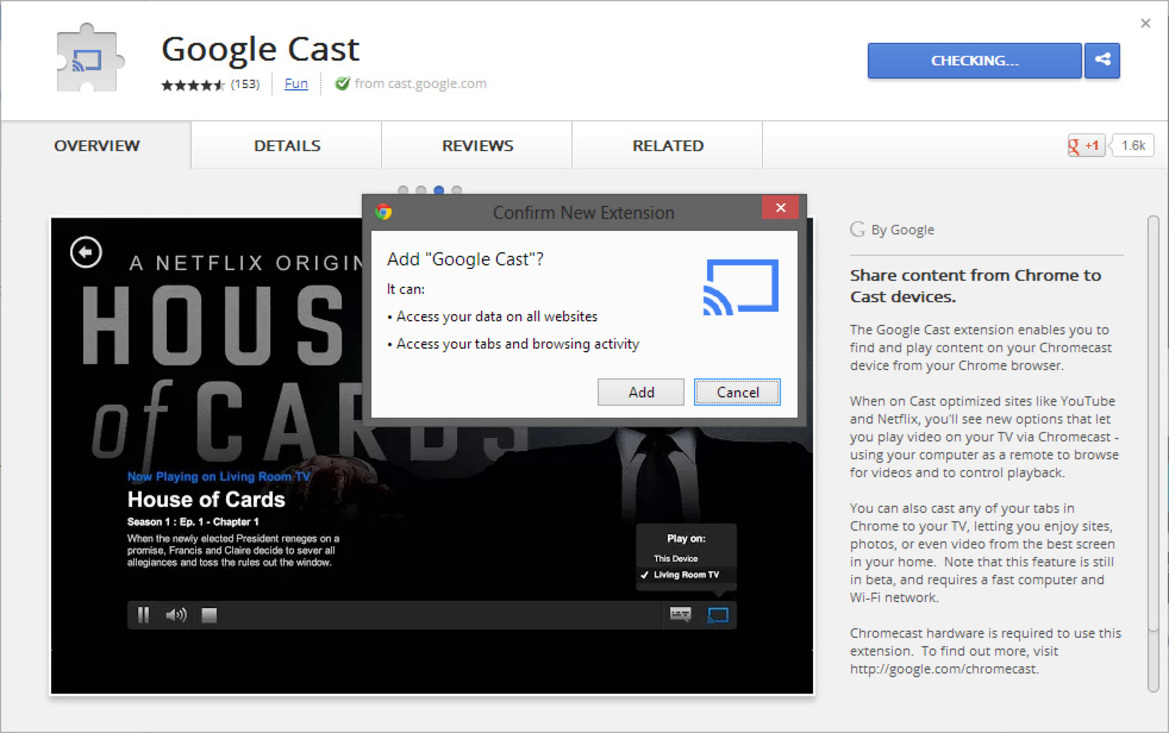1169x733 pixels.
Task: Switch to the DETAILS tab
Action: click(x=287, y=145)
